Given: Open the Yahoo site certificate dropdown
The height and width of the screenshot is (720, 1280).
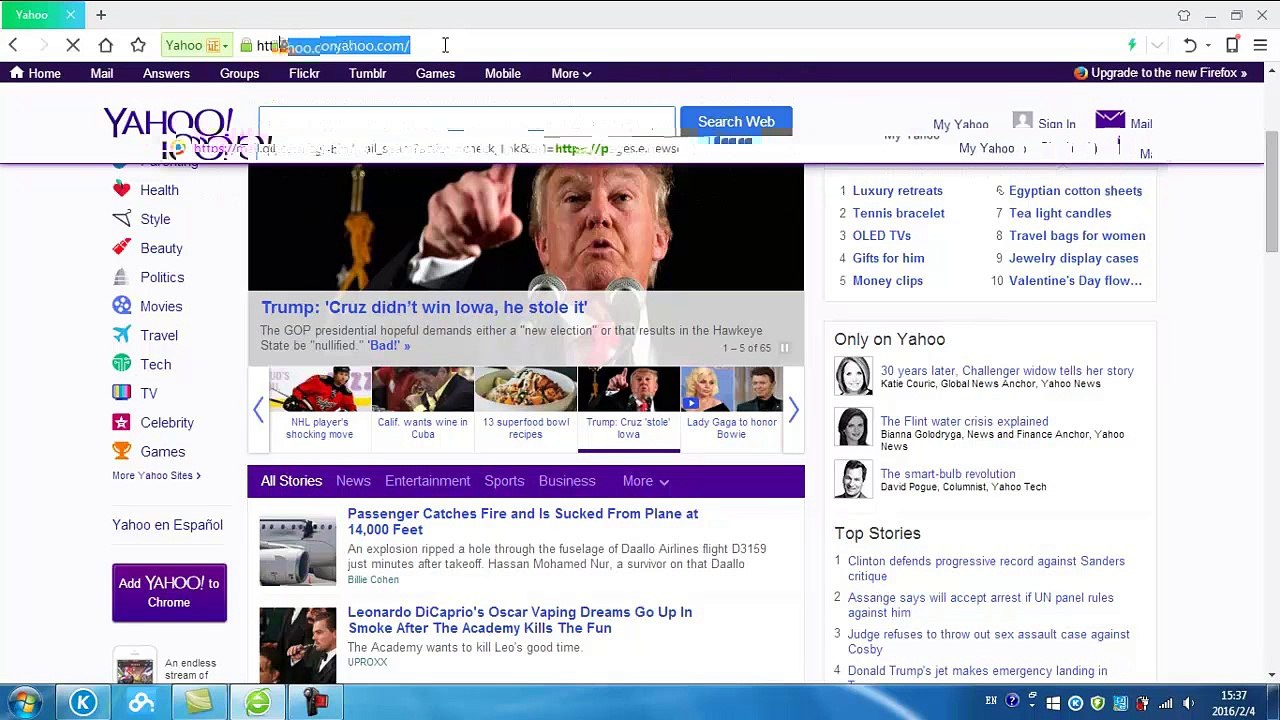Looking at the screenshot, I should (x=196, y=45).
